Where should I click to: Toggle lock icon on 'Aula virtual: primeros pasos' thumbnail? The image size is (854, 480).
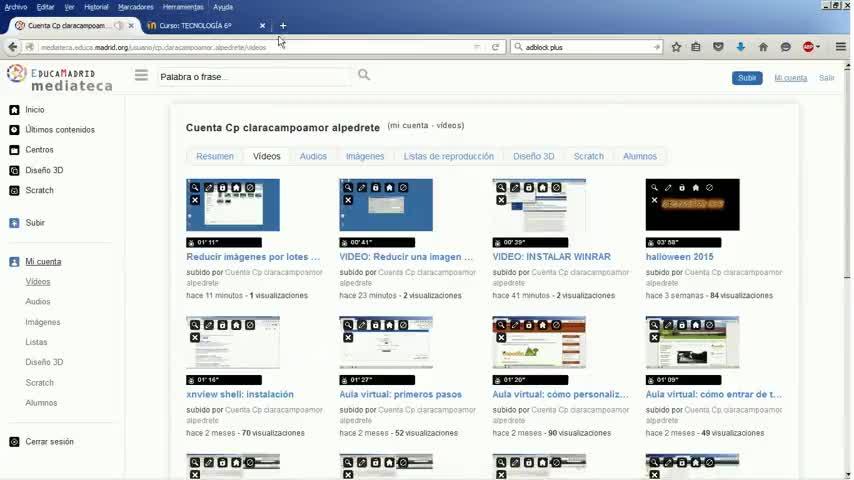click(375, 325)
